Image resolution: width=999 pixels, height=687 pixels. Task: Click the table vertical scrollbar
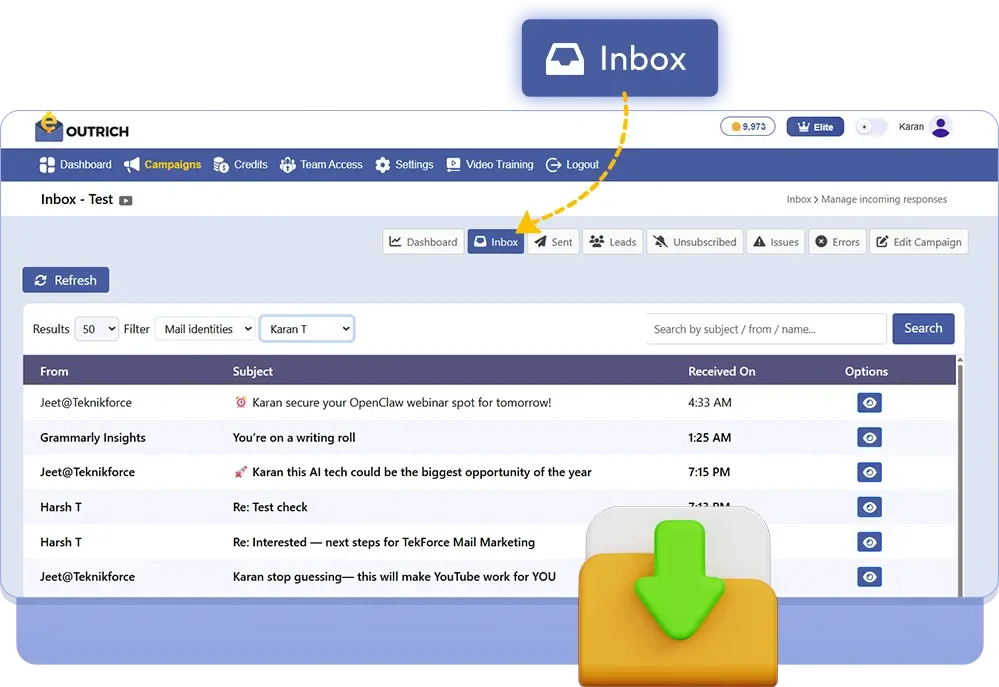(x=960, y=478)
